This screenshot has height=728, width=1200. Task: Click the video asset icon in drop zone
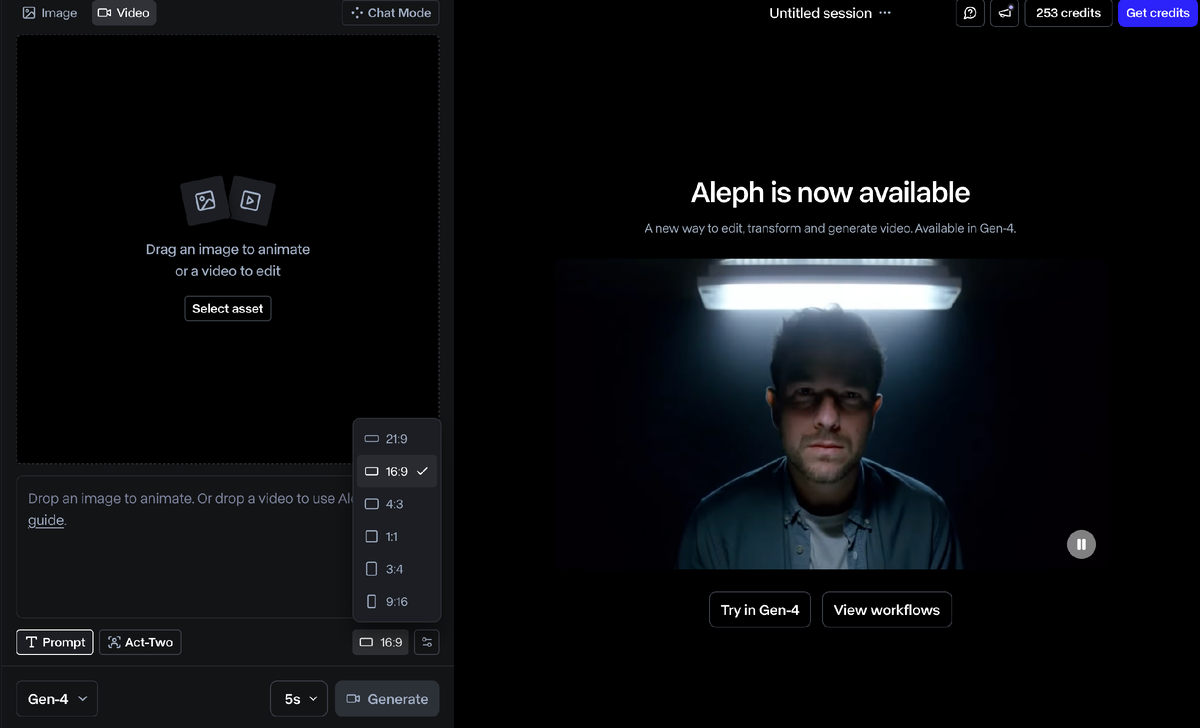click(x=251, y=201)
